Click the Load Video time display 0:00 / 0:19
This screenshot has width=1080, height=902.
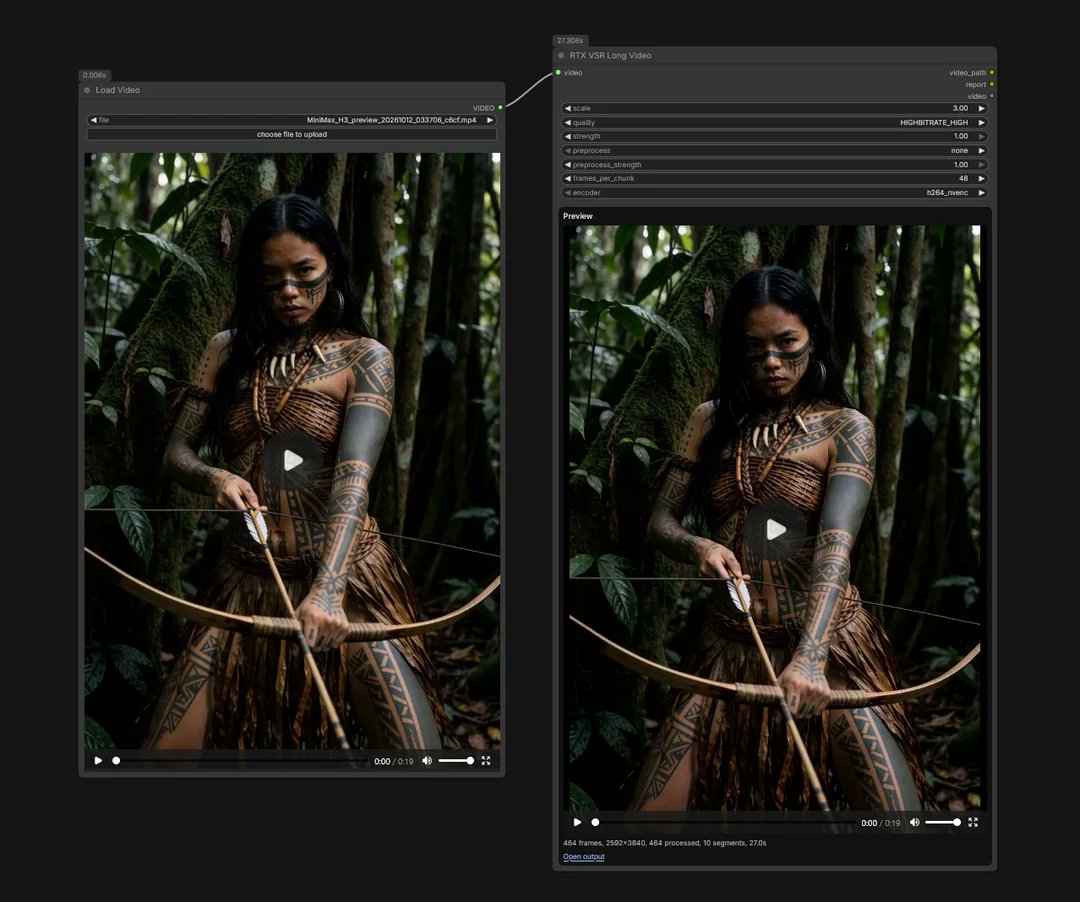393,762
